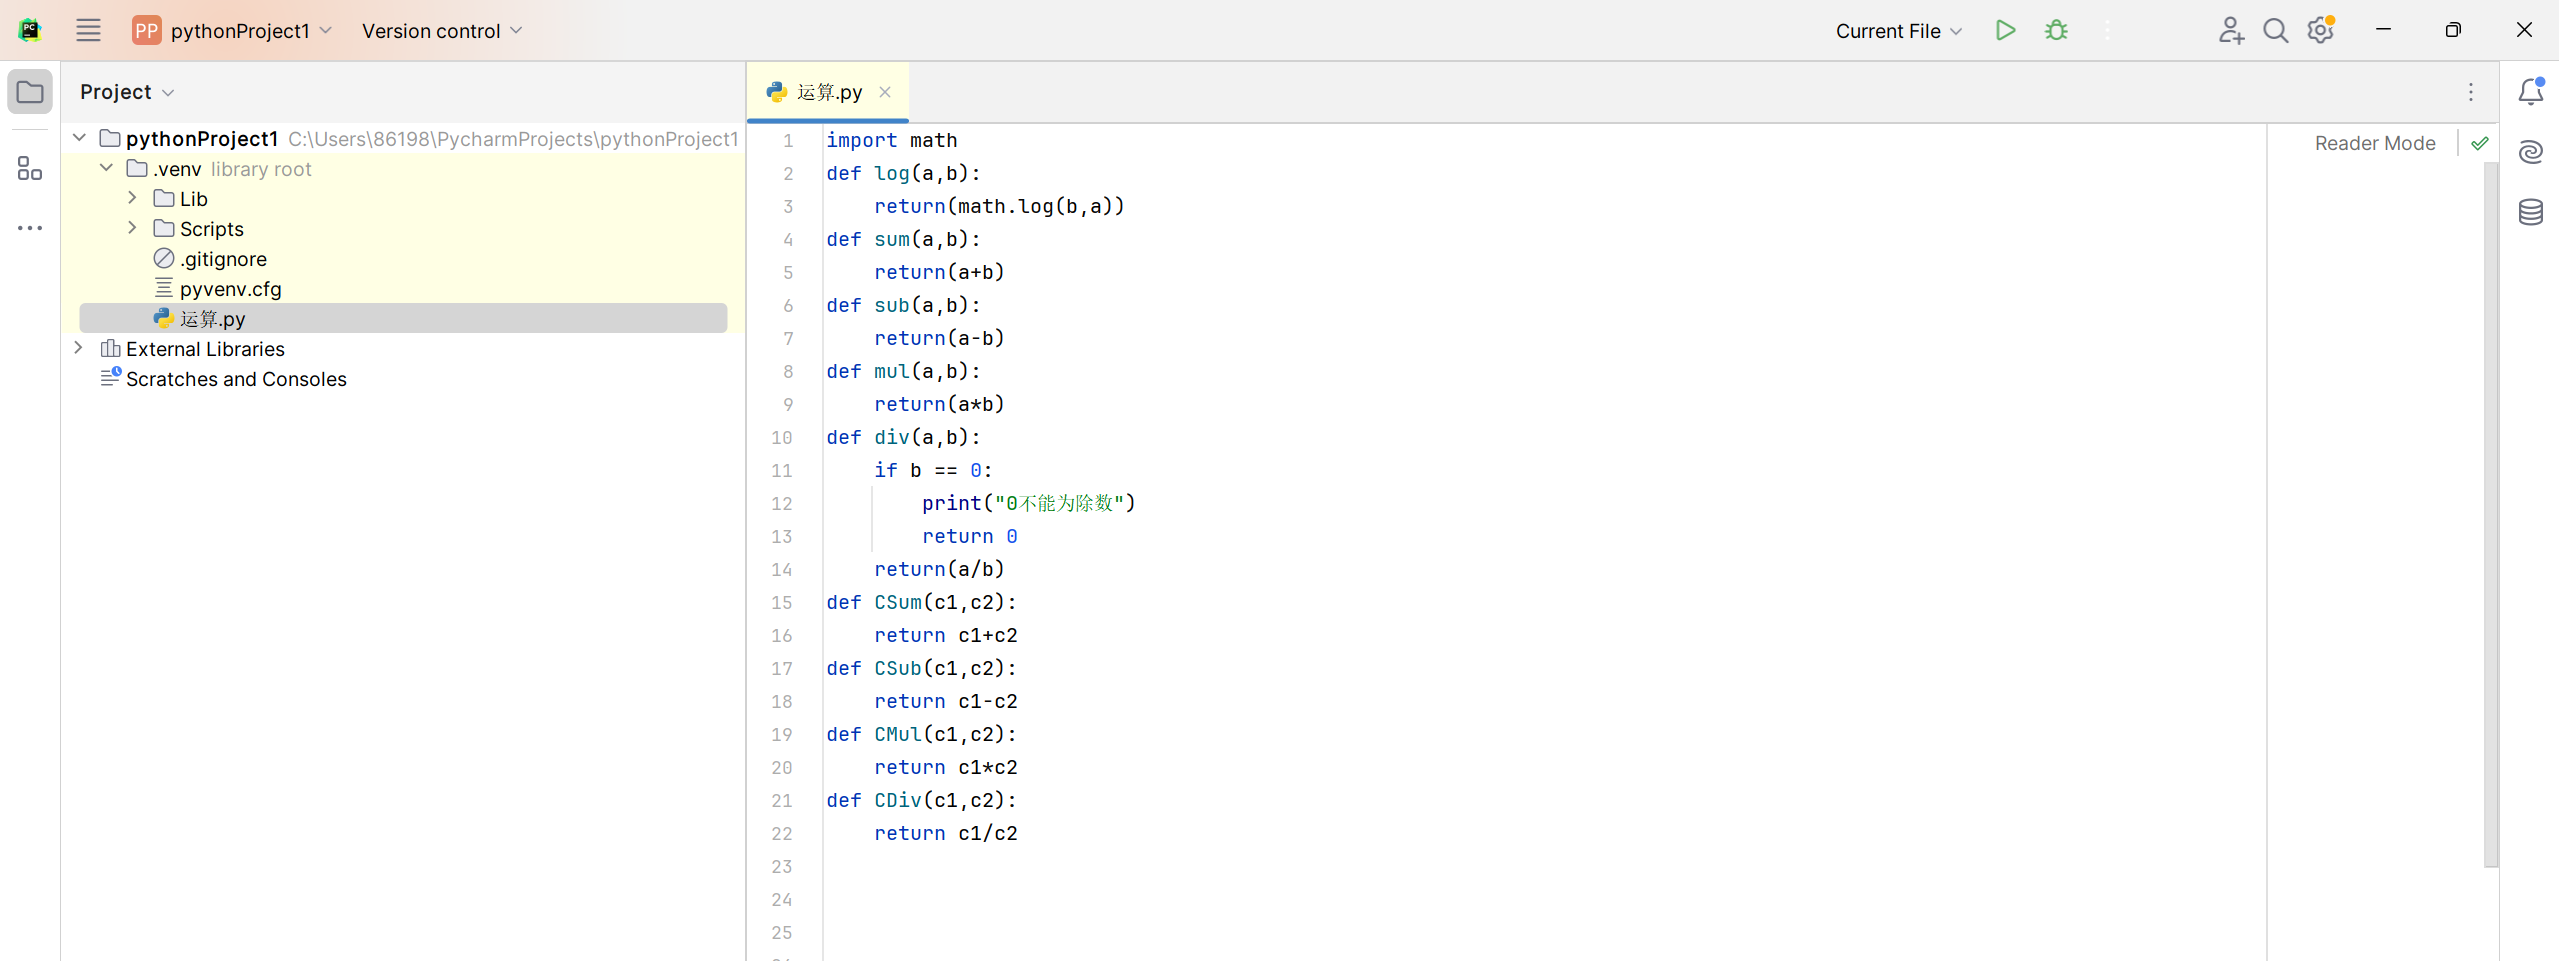Open the Current File run configuration dropdown
2559x961 pixels.
(1897, 30)
